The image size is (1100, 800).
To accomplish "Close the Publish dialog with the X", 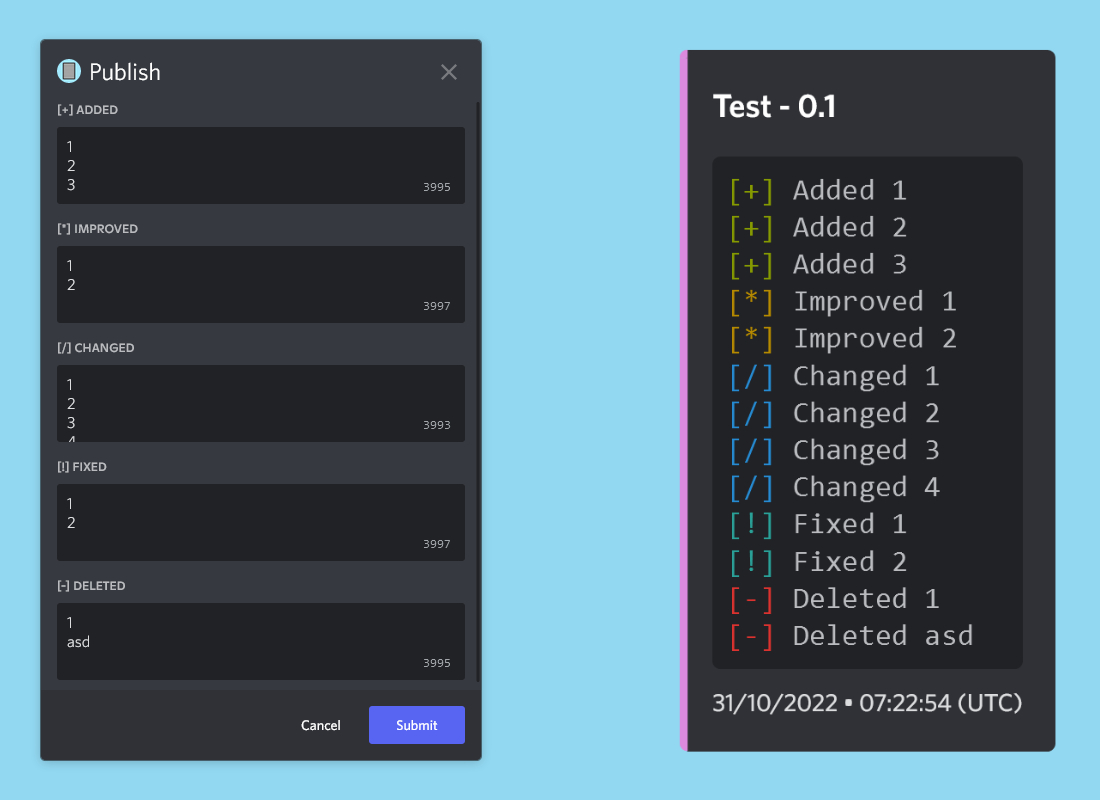I will pyautogui.click(x=449, y=72).
